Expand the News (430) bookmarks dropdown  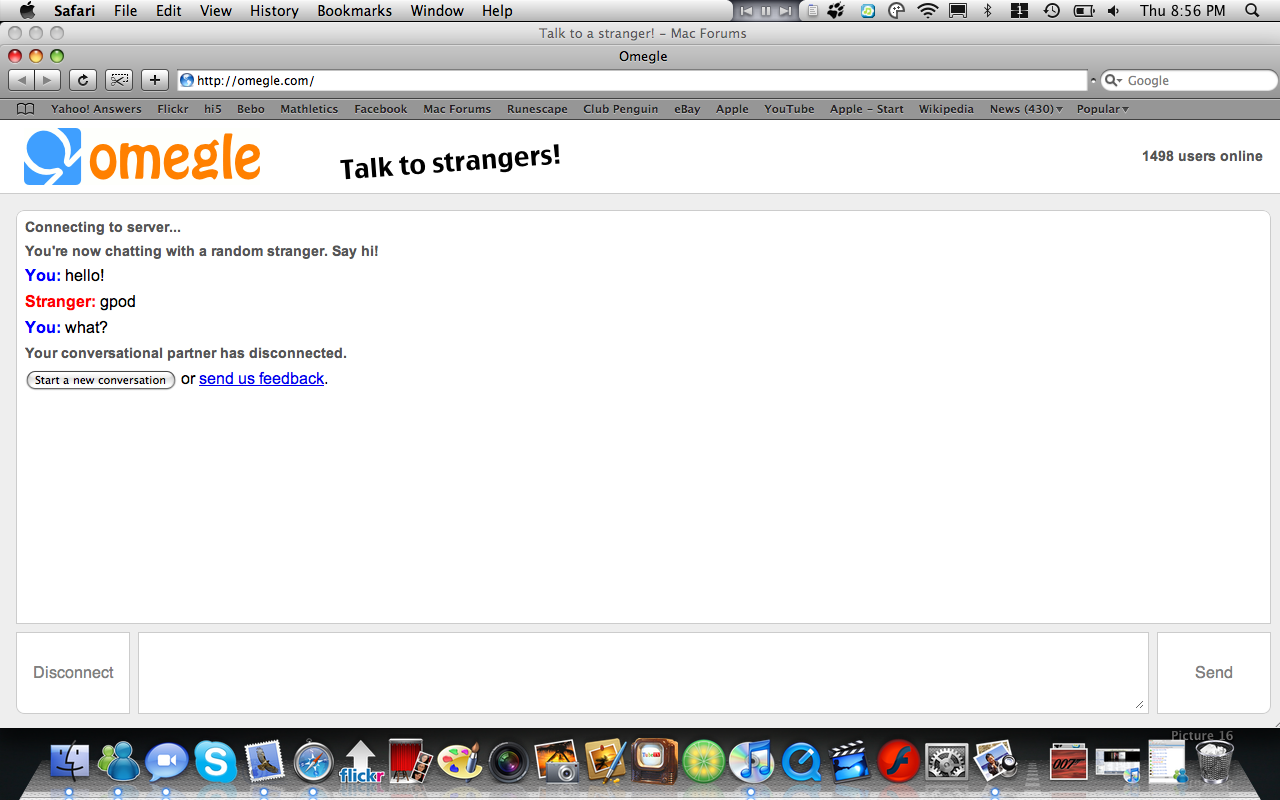pos(1026,109)
